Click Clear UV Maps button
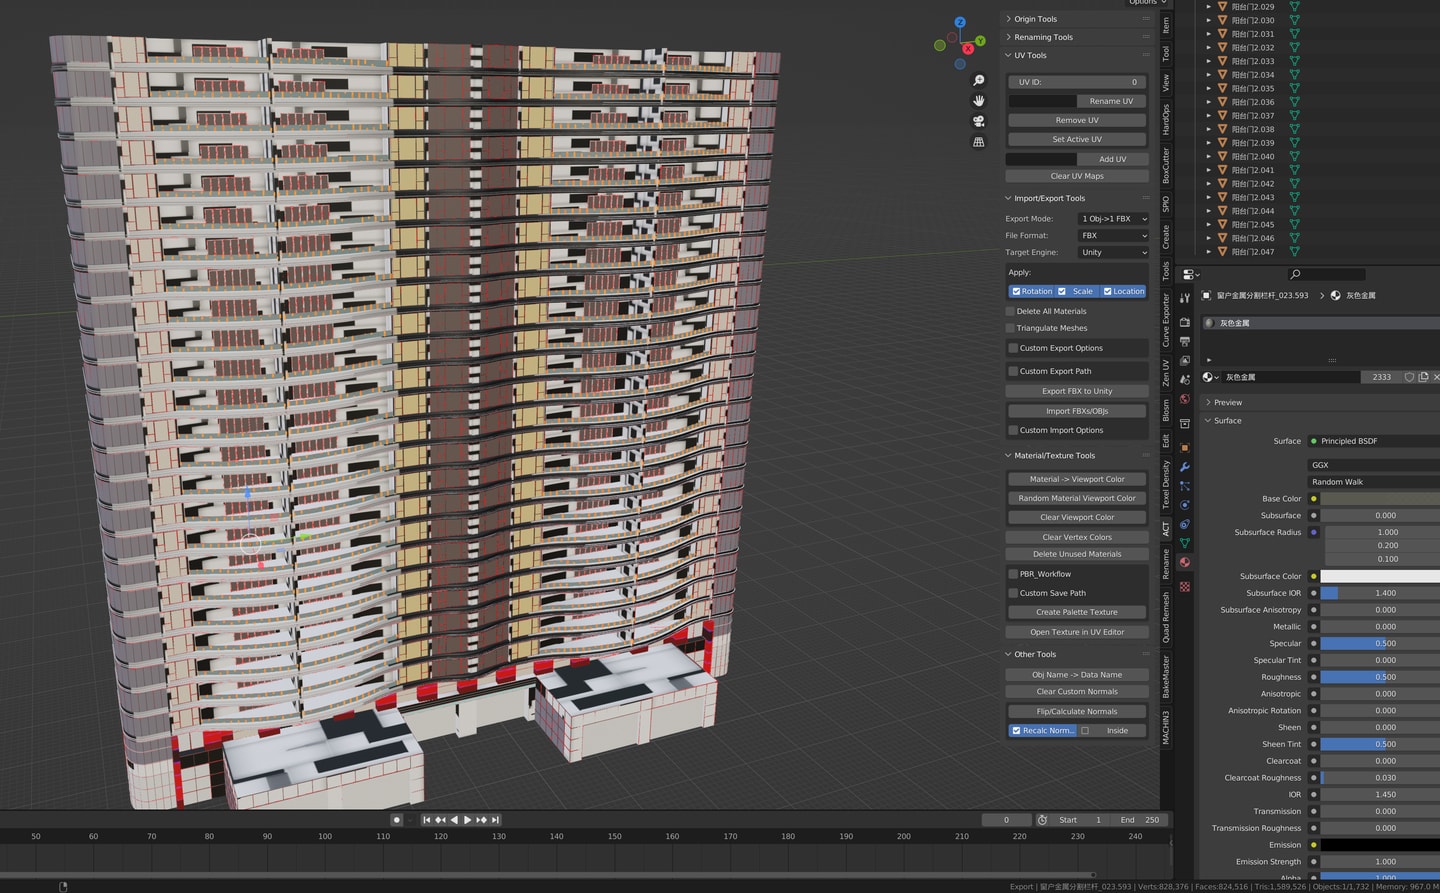Screen dimensions: 1440x893 point(1077,176)
